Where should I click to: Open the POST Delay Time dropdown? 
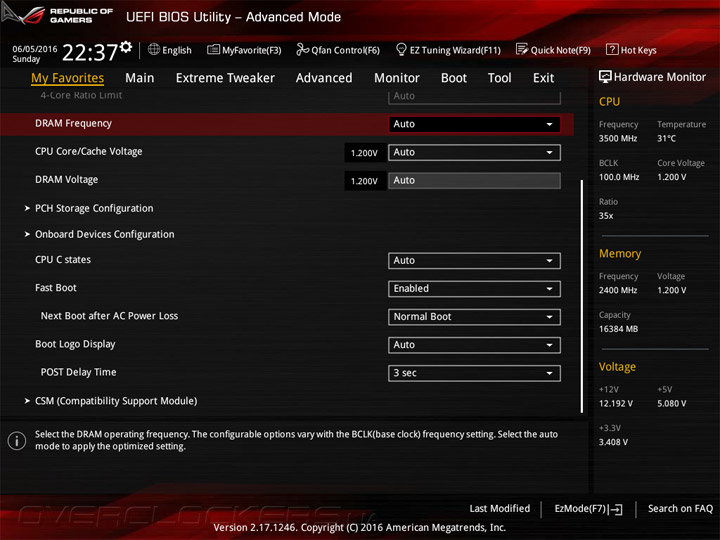click(x=474, y=373)
